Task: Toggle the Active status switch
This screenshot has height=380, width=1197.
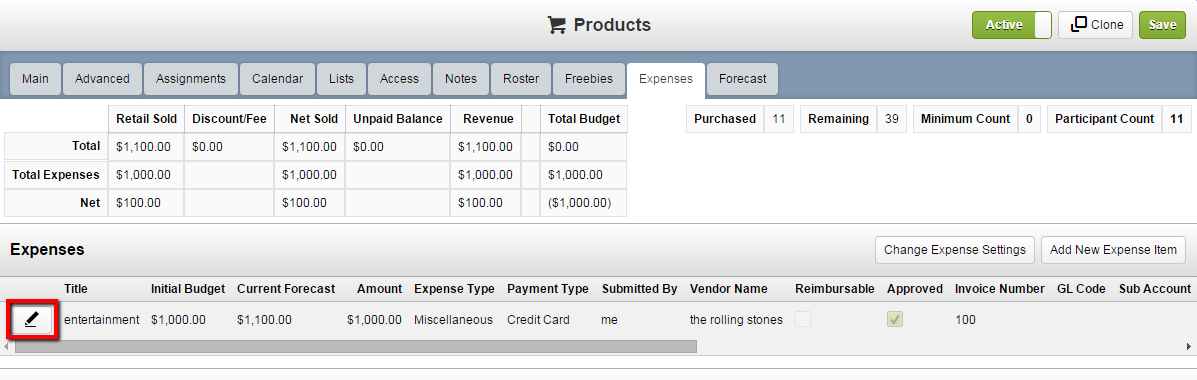Action: [1011, 25]
